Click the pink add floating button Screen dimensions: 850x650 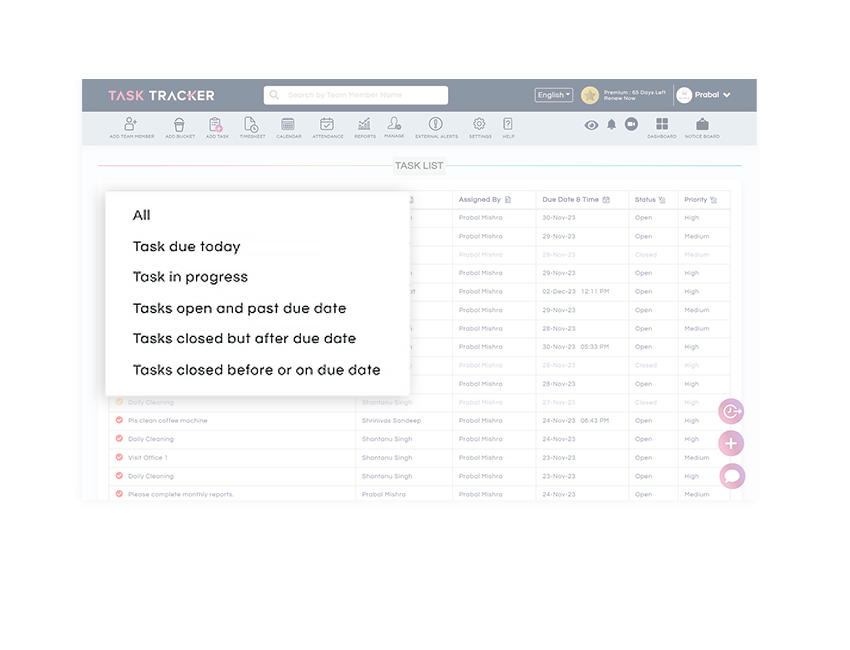pyautogui.click(x=731, y=443)
